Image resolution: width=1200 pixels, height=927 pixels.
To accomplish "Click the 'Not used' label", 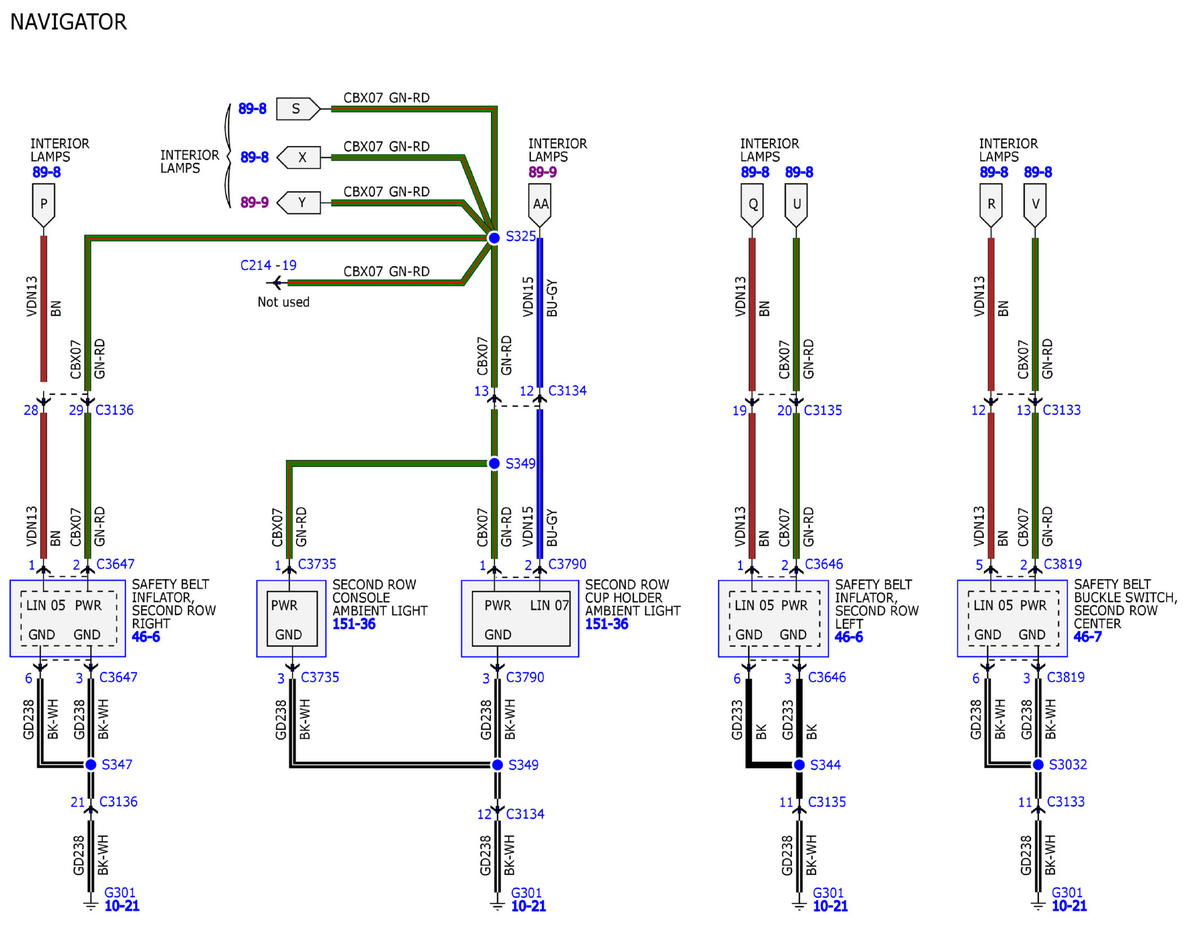I will [x=284, y=302].
